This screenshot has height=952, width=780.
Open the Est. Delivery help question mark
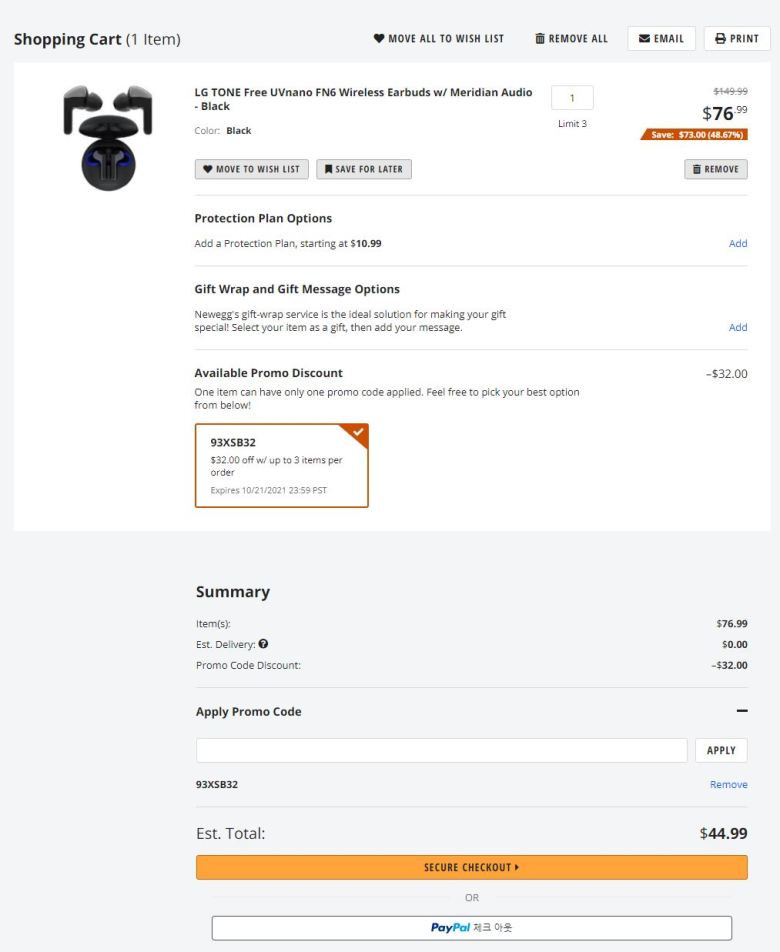coord(263,644)
